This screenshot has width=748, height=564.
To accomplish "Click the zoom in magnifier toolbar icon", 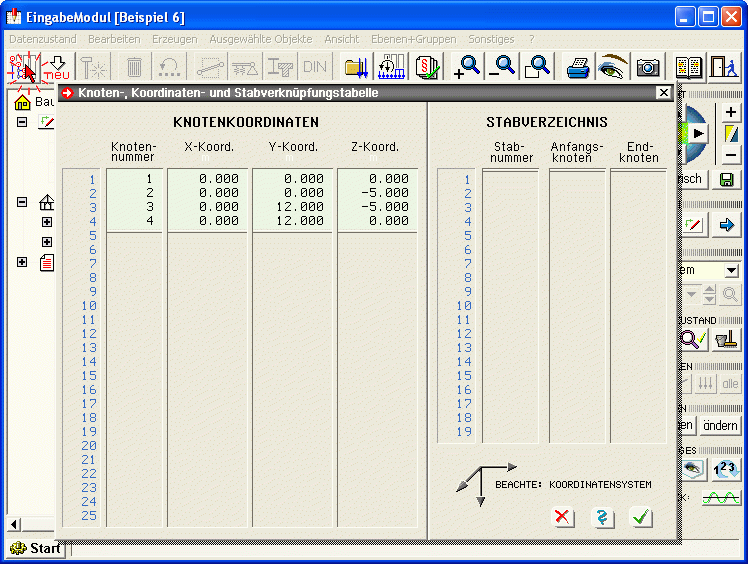I will point(466,67).
